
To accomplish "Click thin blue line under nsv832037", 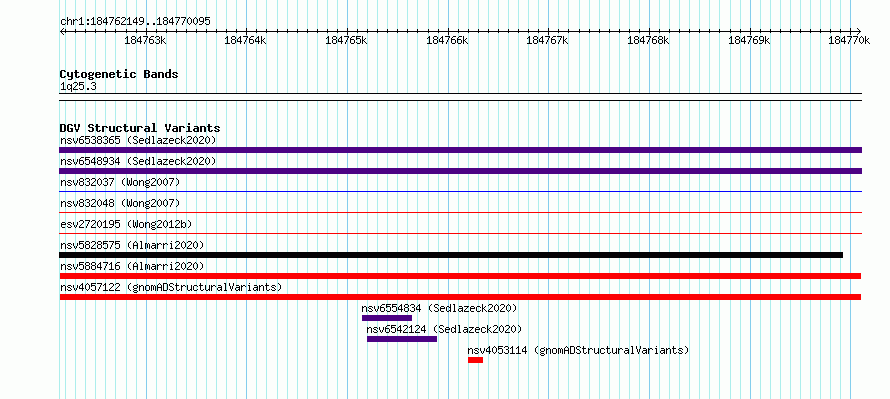I will click(460, 191).
